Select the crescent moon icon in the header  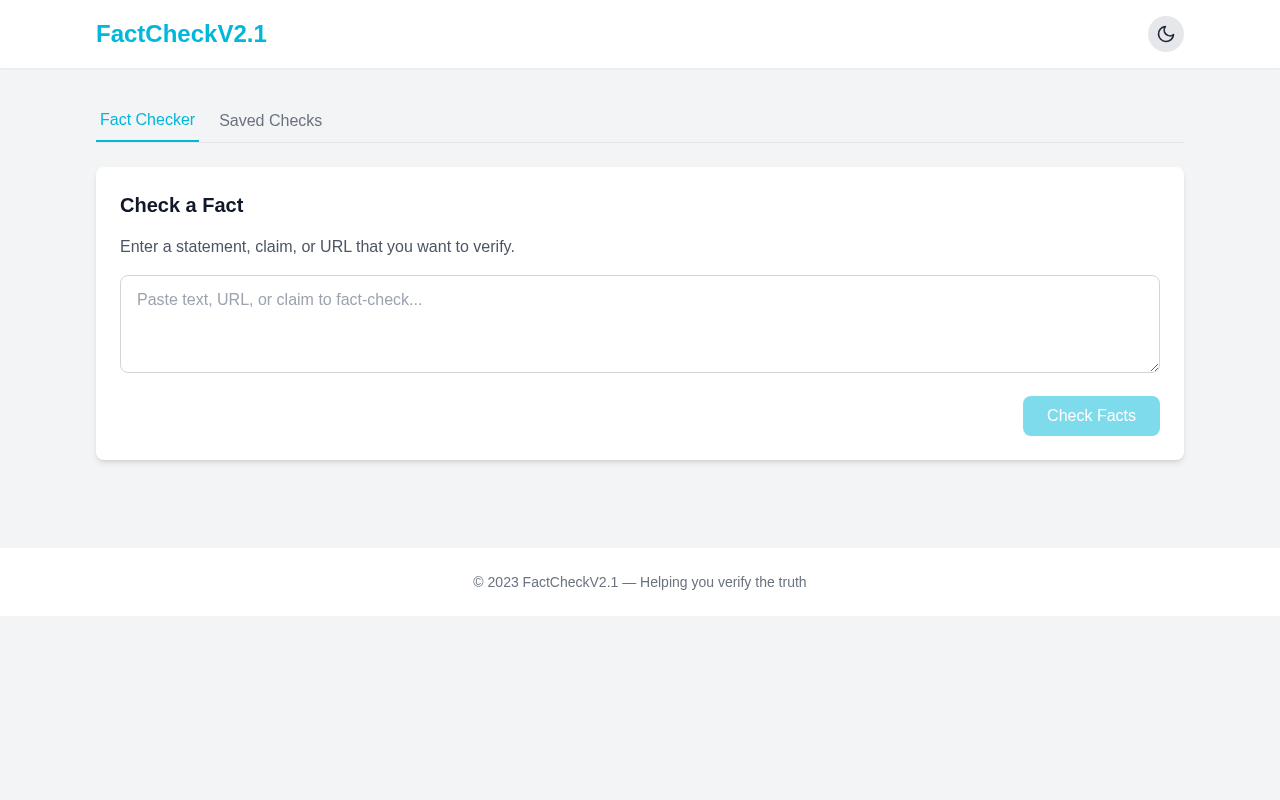click(1165, 33)
